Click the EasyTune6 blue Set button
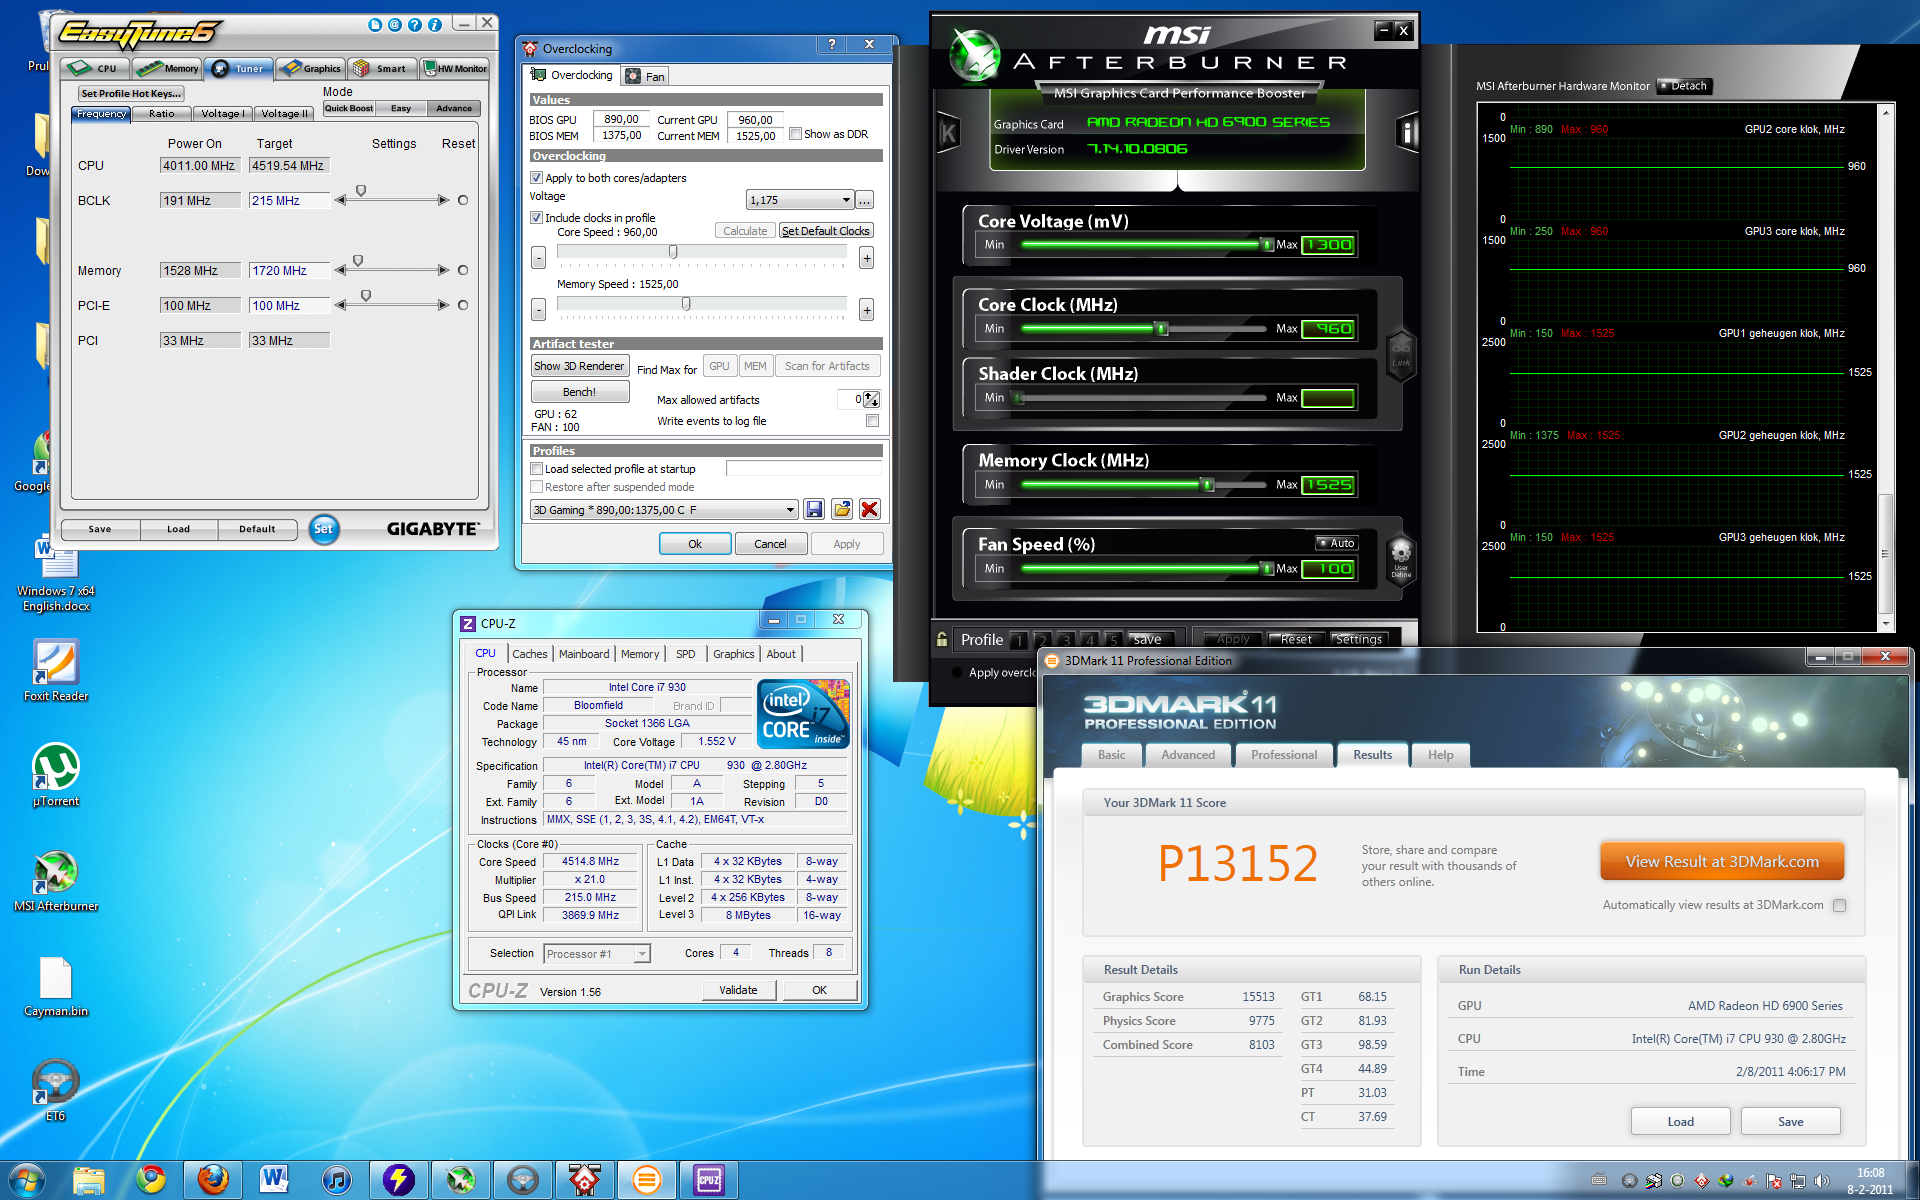This screenshot has width=1920, height=1200. click(x=323, y=529)
